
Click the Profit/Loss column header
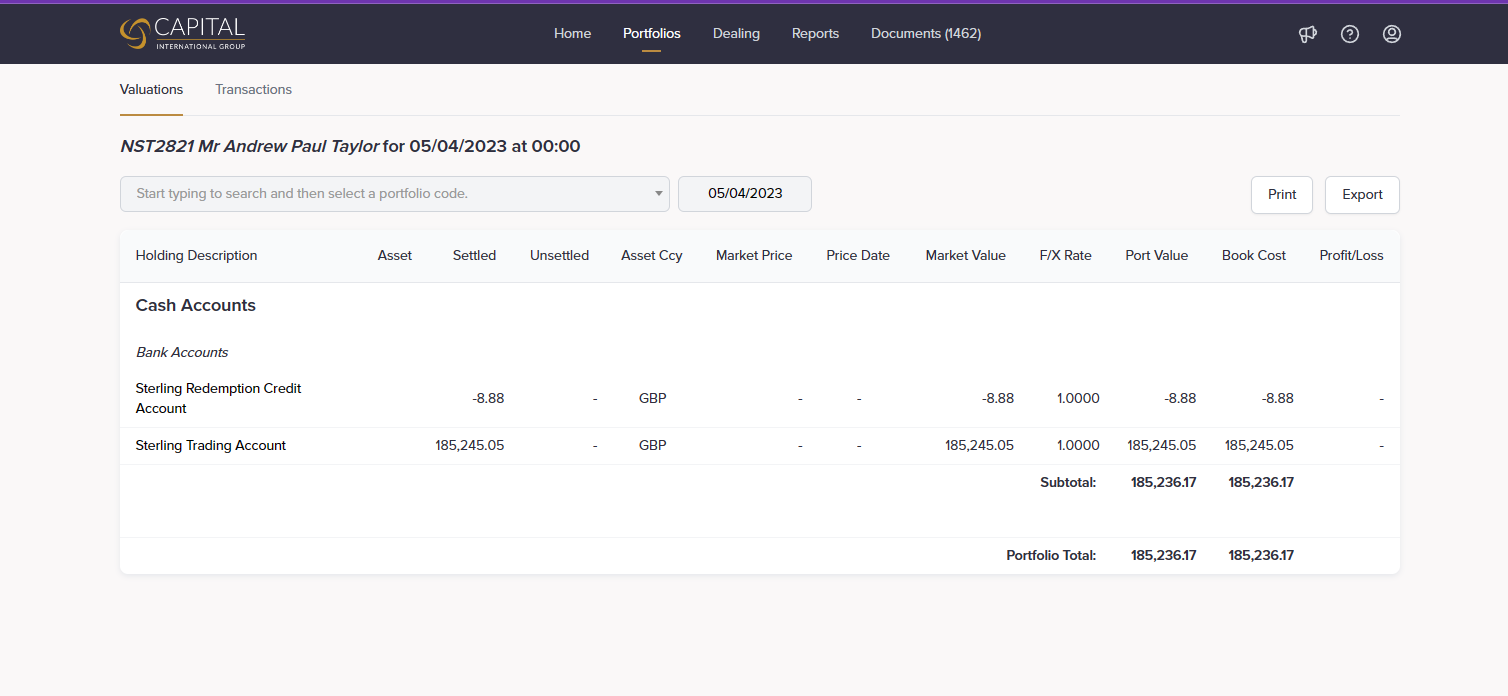pos(1351,256)
